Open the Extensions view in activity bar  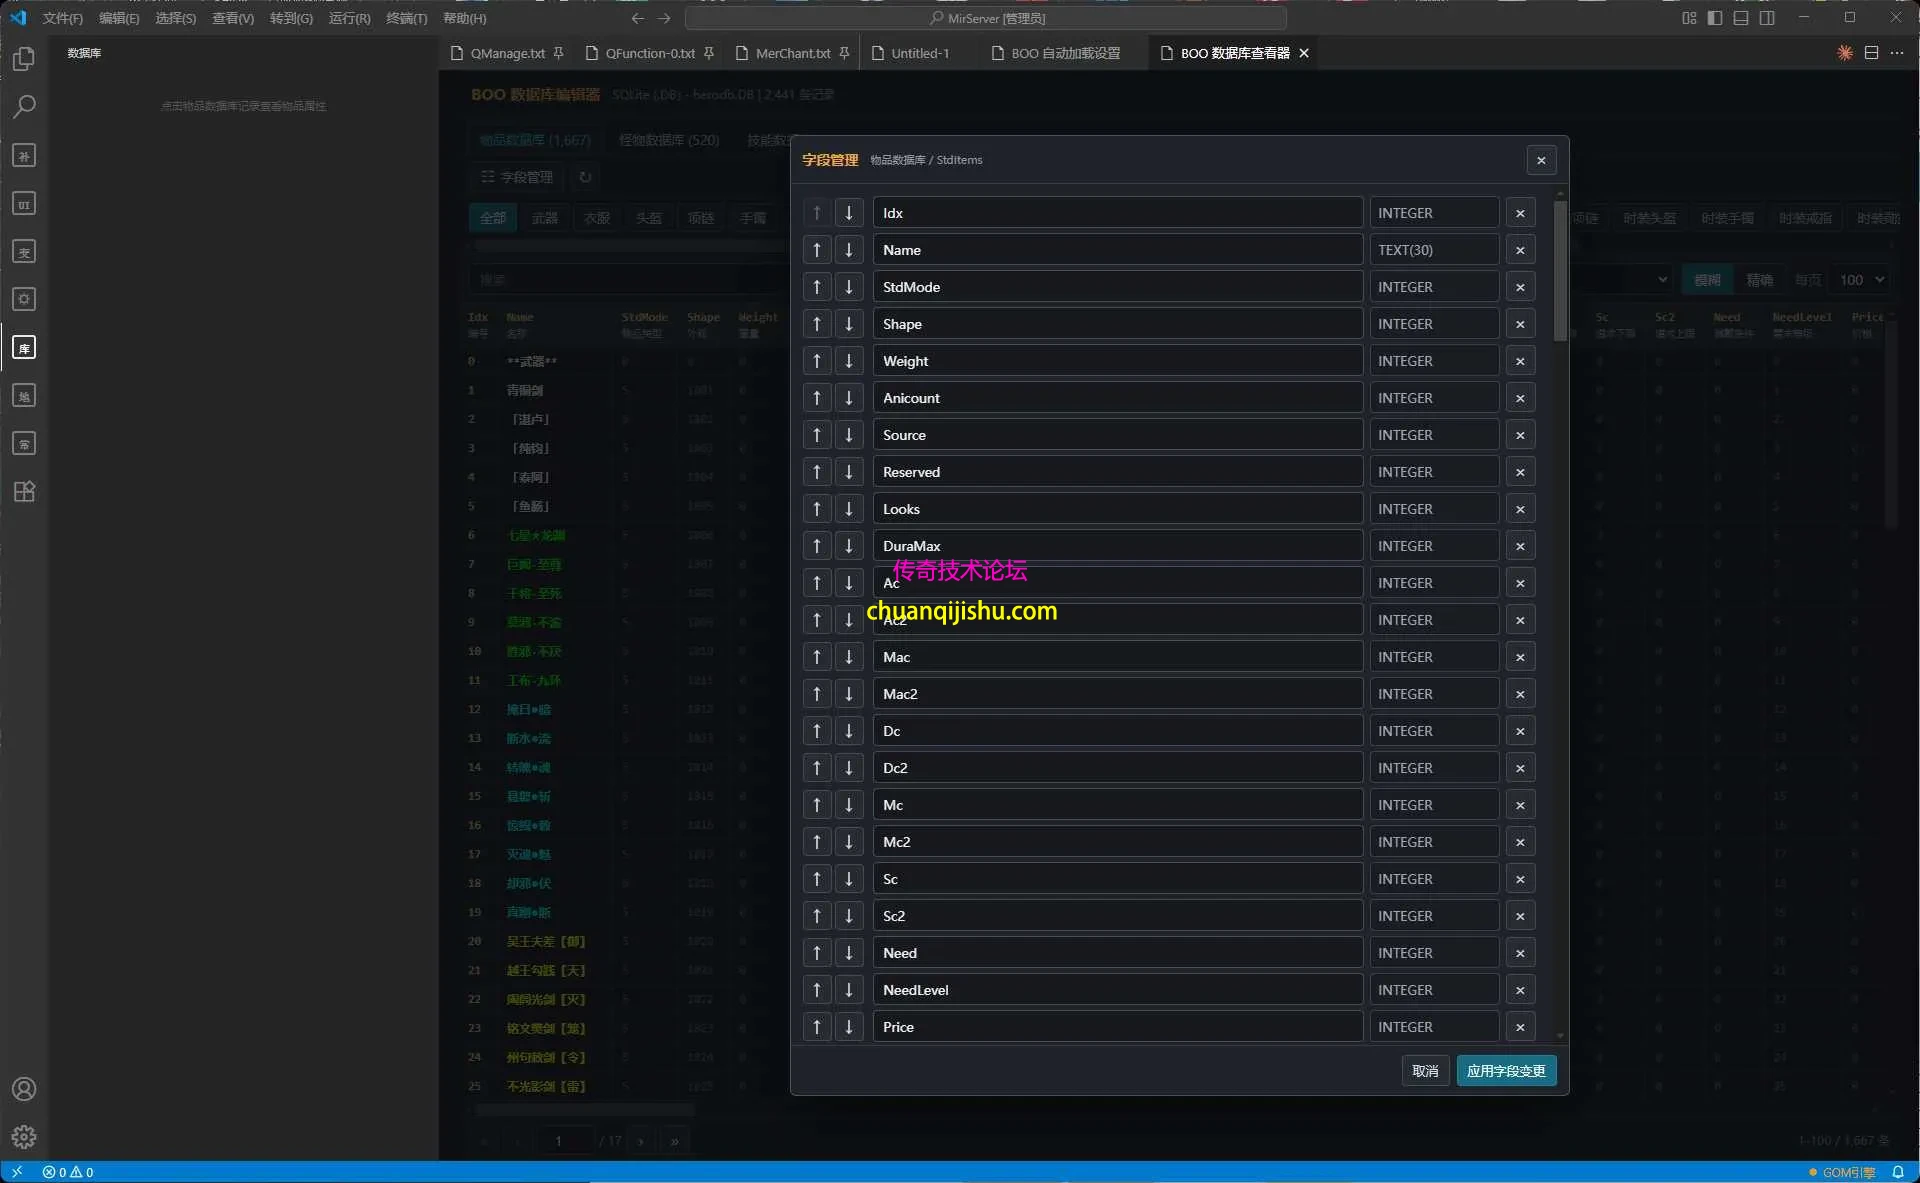coord(24,491)
